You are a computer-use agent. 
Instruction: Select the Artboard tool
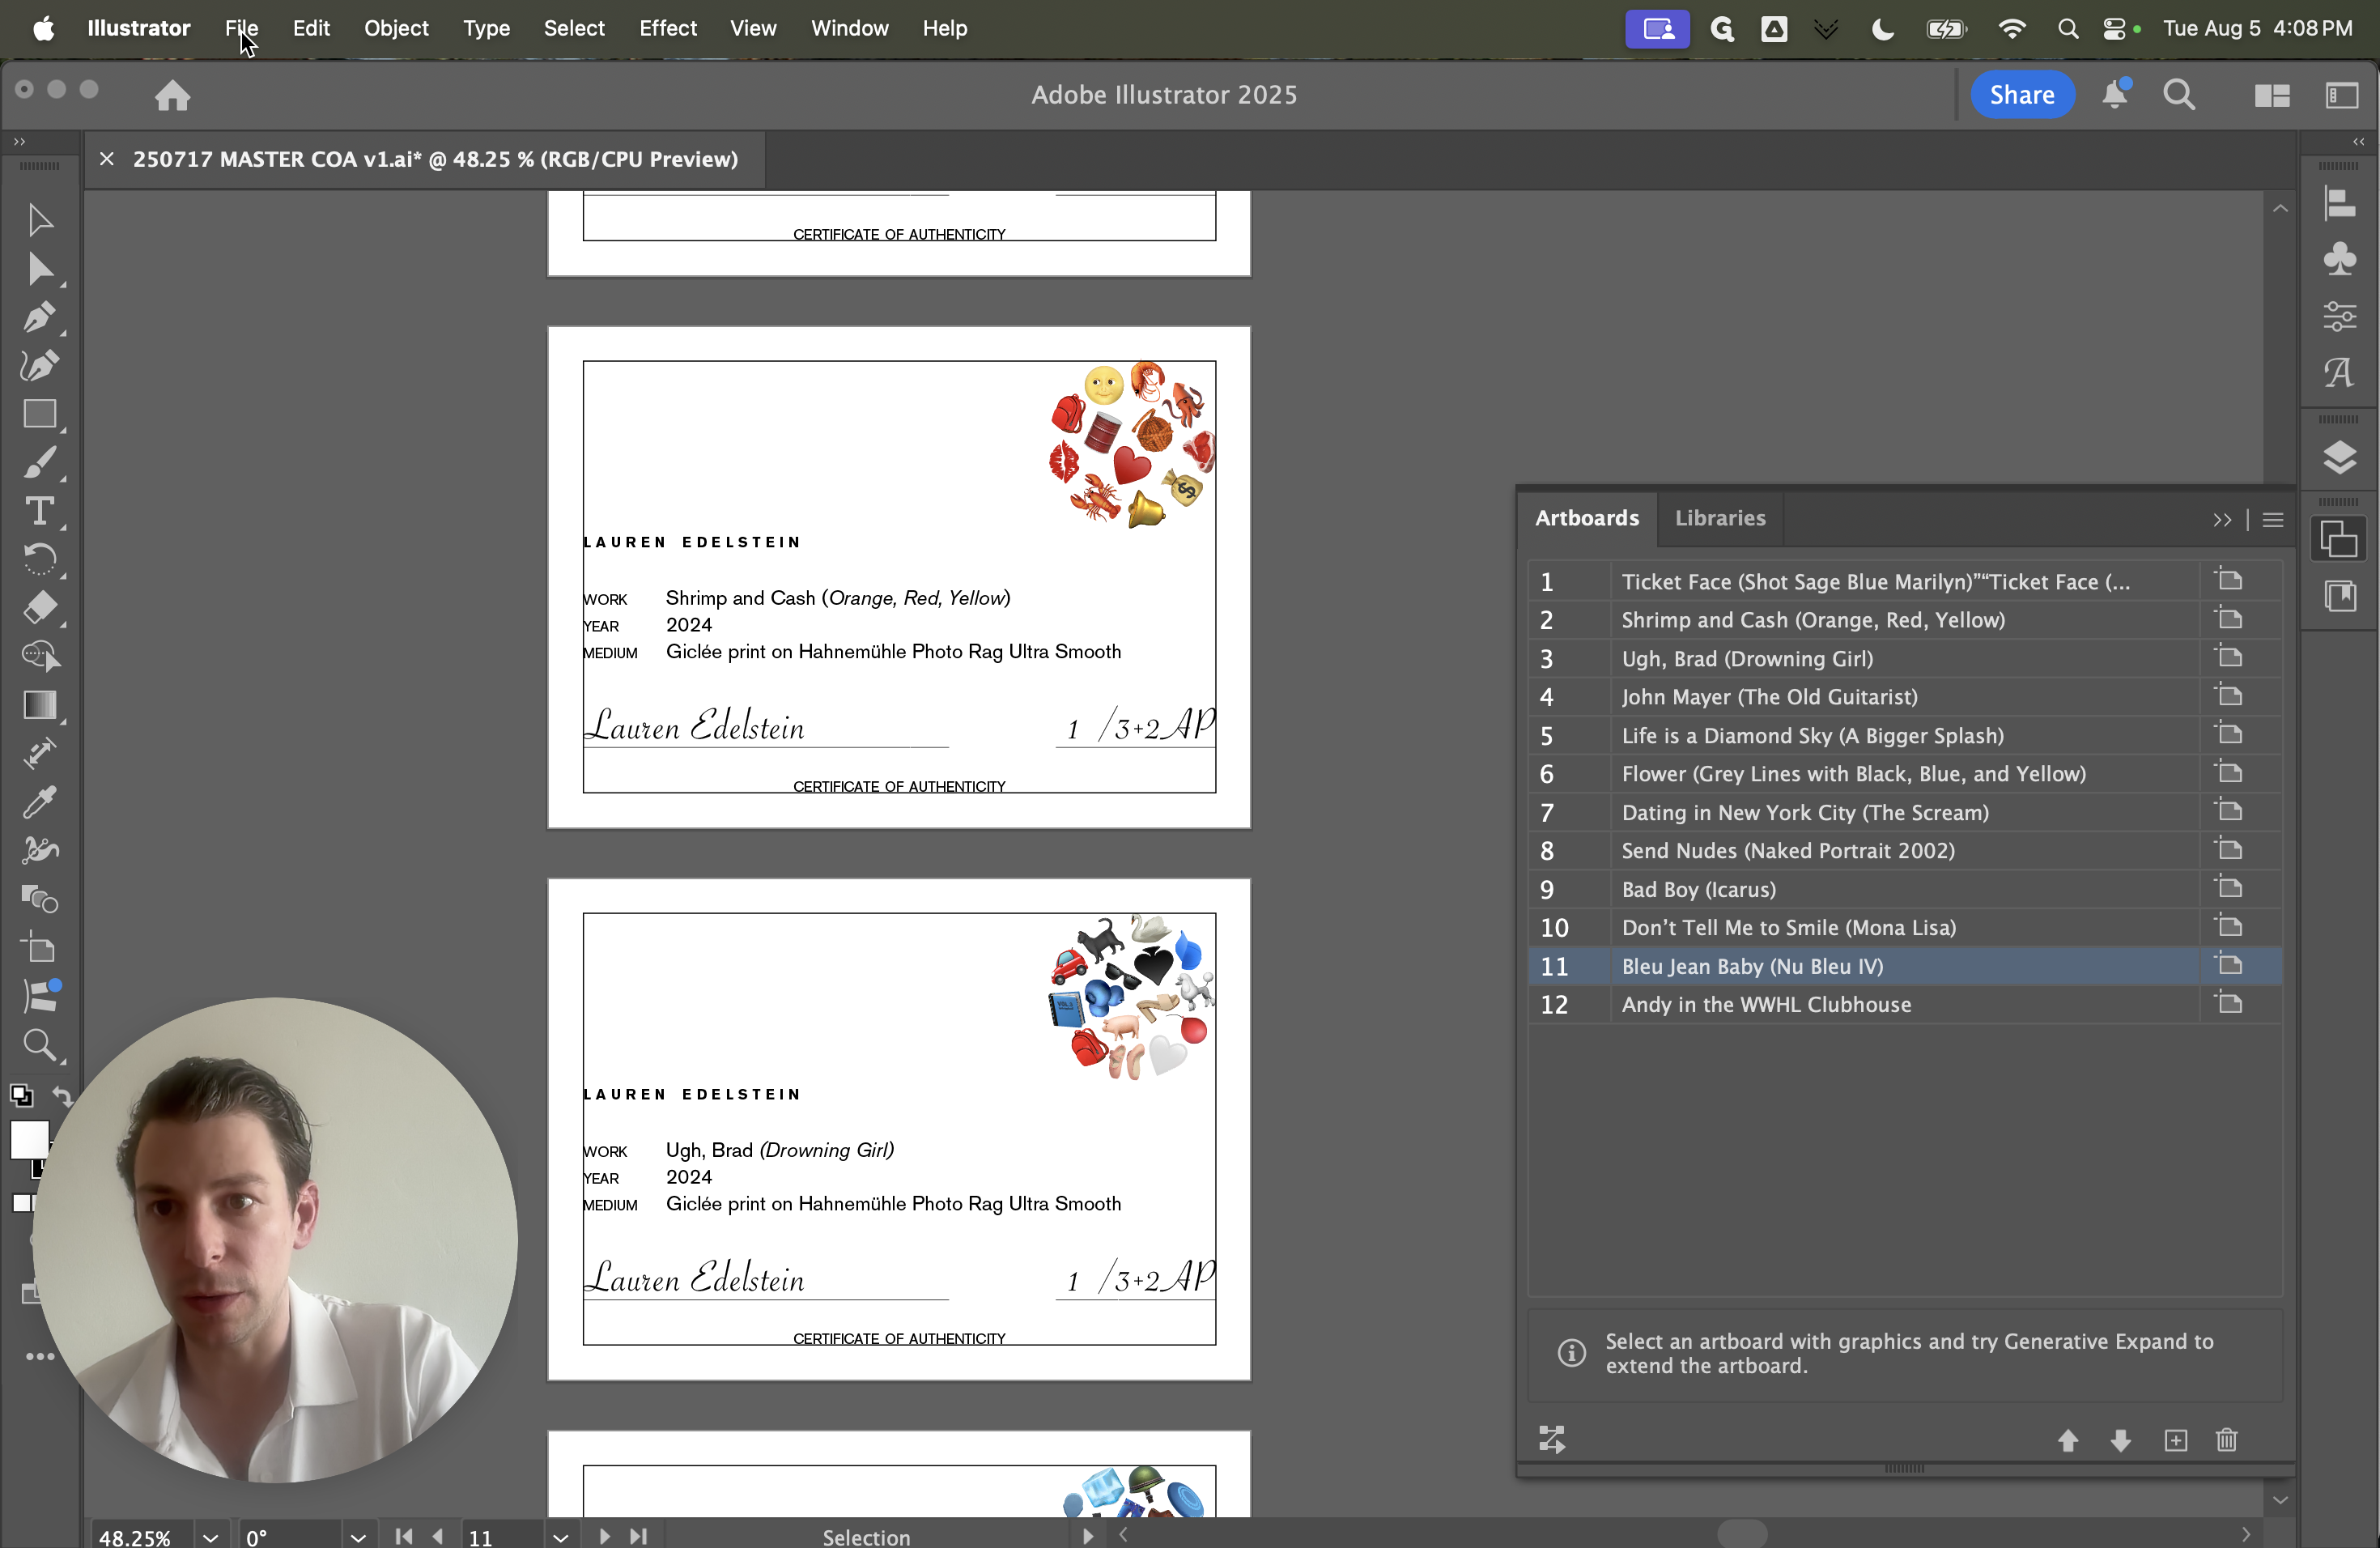tap(39, 948)
